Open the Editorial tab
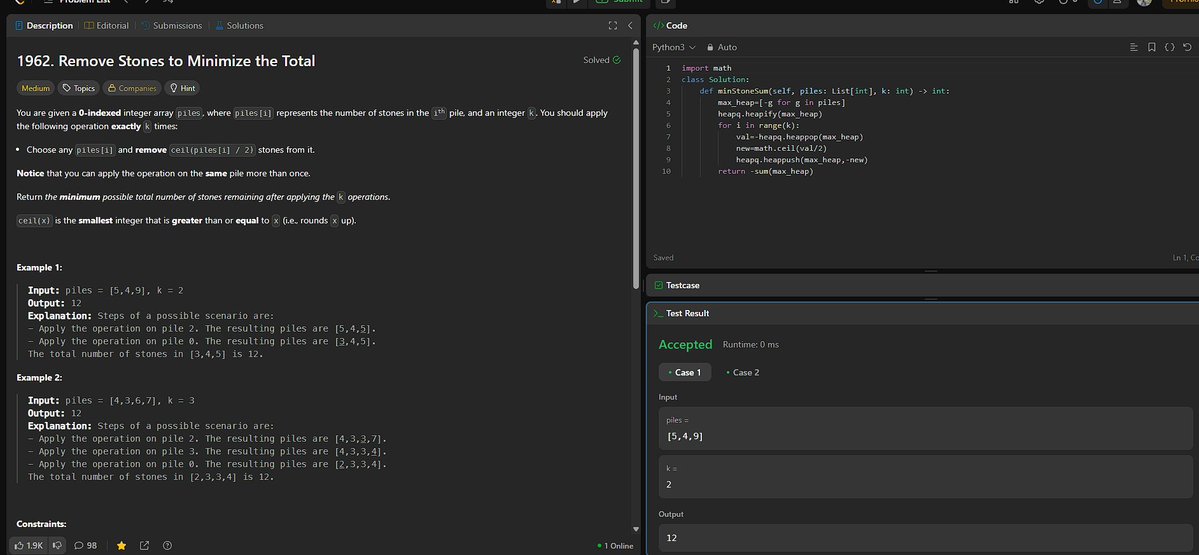The image size is (1199, 555). (106, 25)
